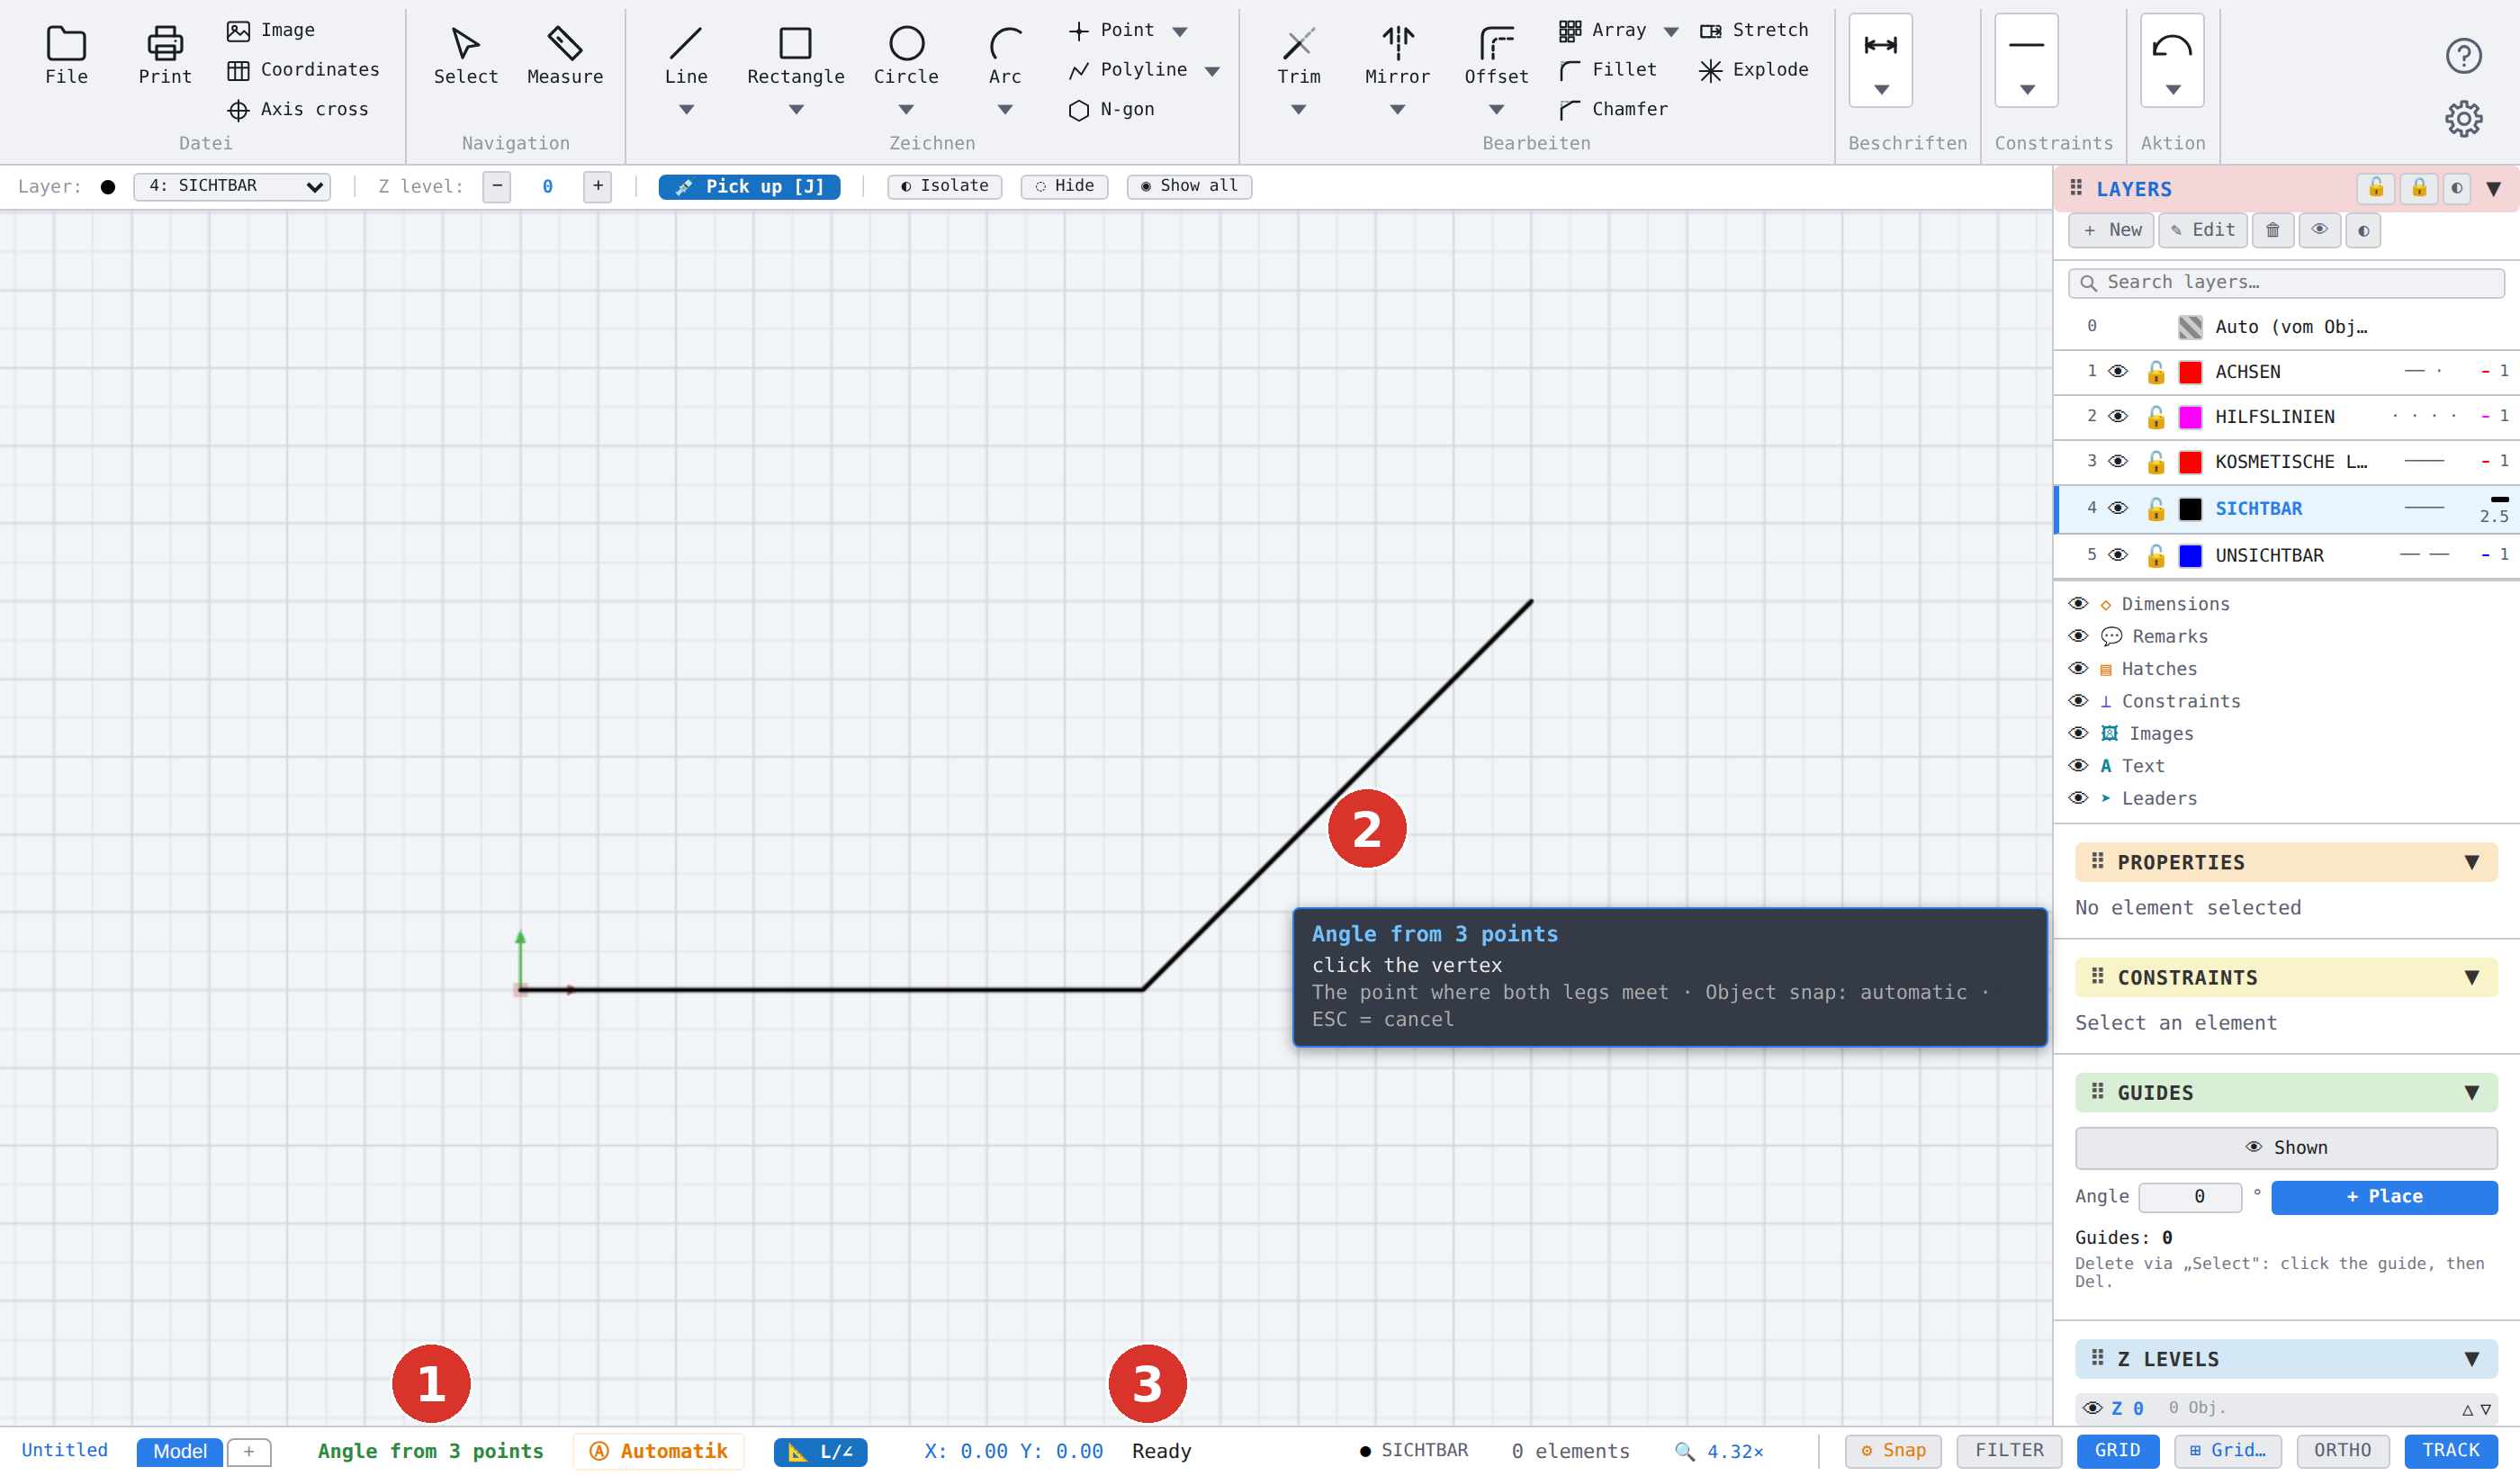
Task: Open the settings gear icon
Action: coord(2464,118)
